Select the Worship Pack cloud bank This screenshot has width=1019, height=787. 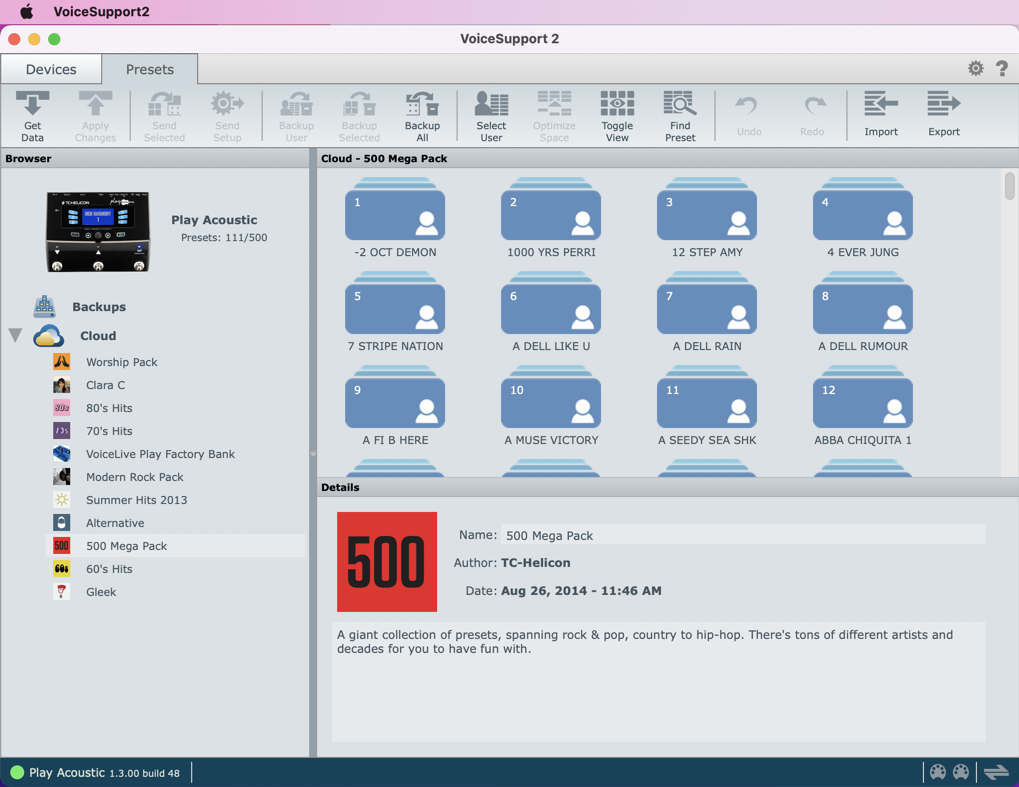pyautogui.click(x=121, y=362)
